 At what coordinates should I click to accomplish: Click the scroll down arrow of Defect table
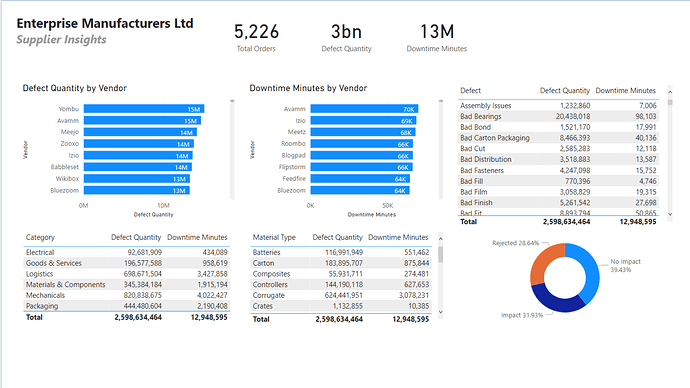670,214
